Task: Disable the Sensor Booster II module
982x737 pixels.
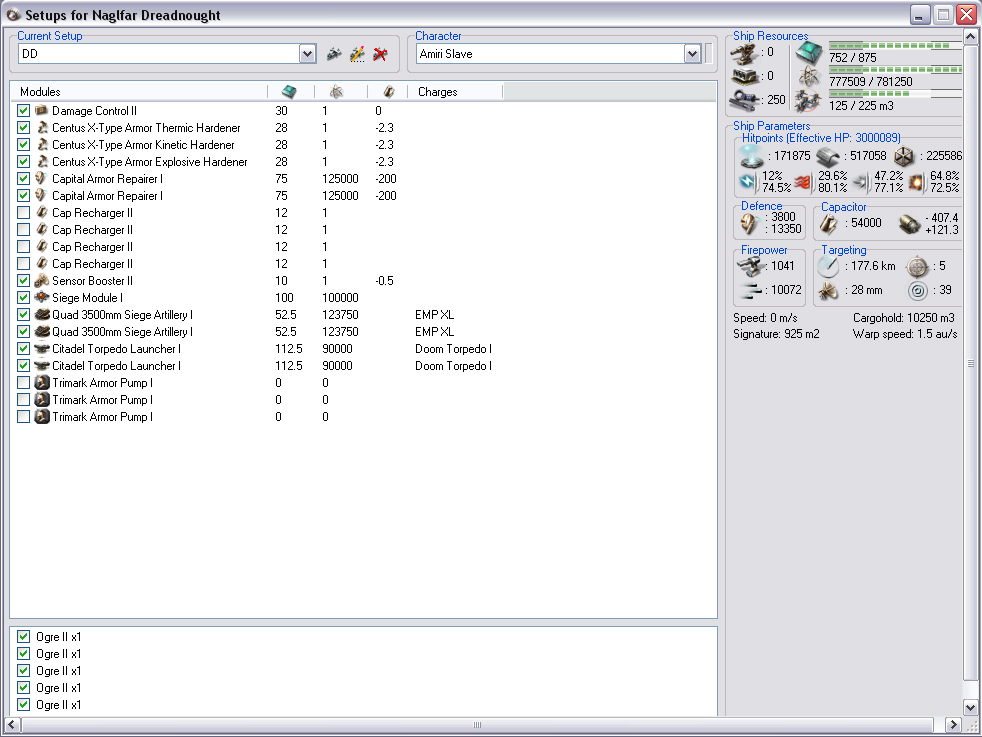Action: (x=24, y=281)
